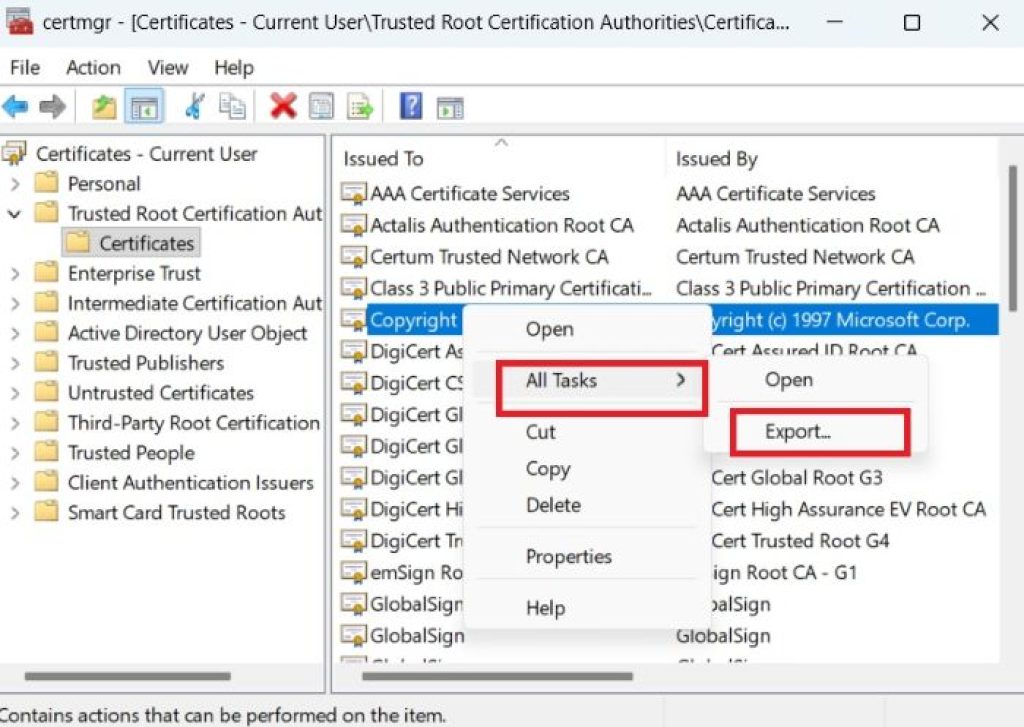The width and height of the screenshot is (1024, 727).
Task: Choose Copy in context menu
Action: tap(548, 469)
